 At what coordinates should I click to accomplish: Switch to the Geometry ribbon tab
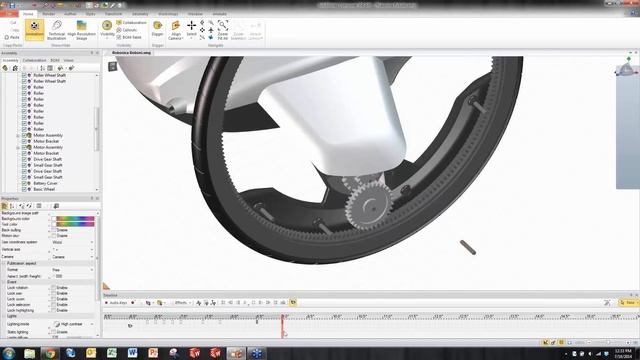tap(140, 14)
